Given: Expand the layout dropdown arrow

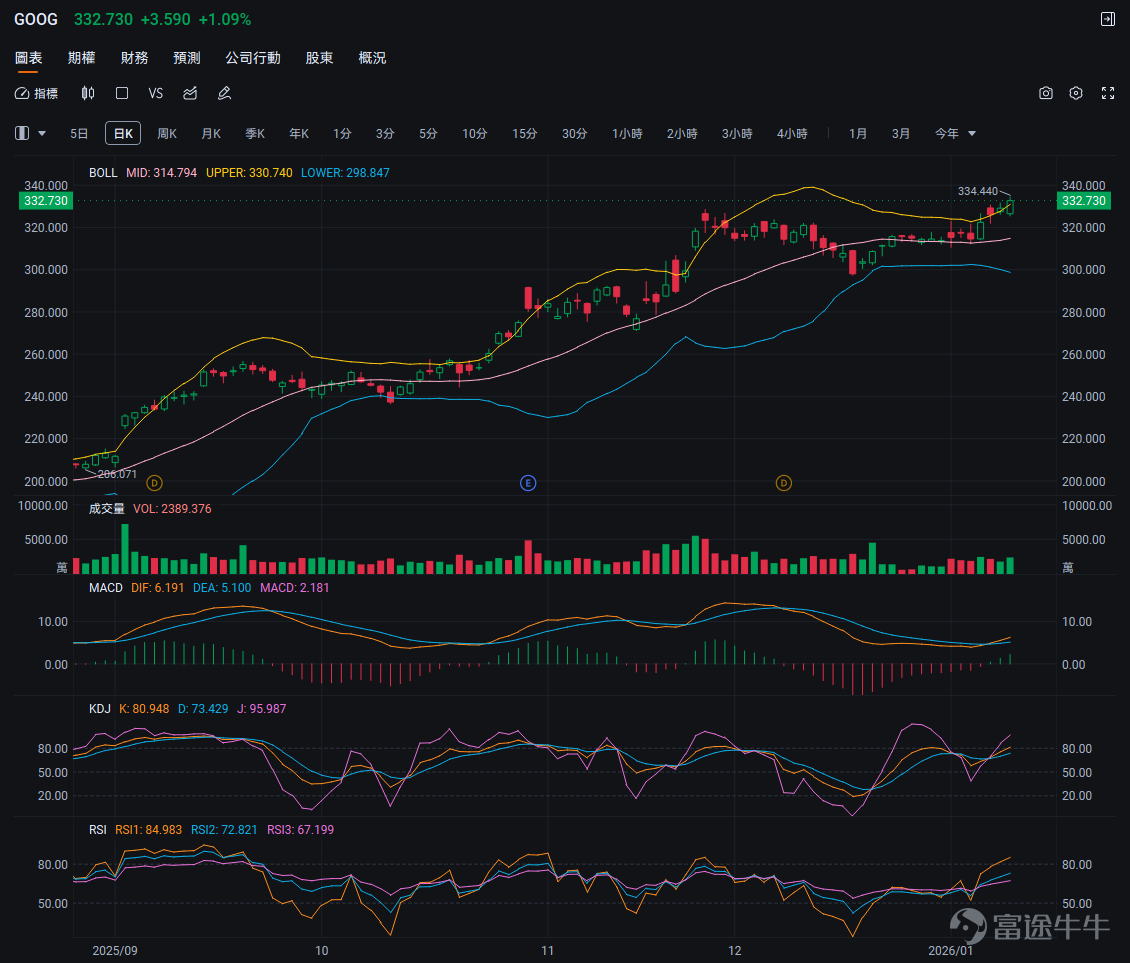Looking at the screenshot, I should pos(42,133).
